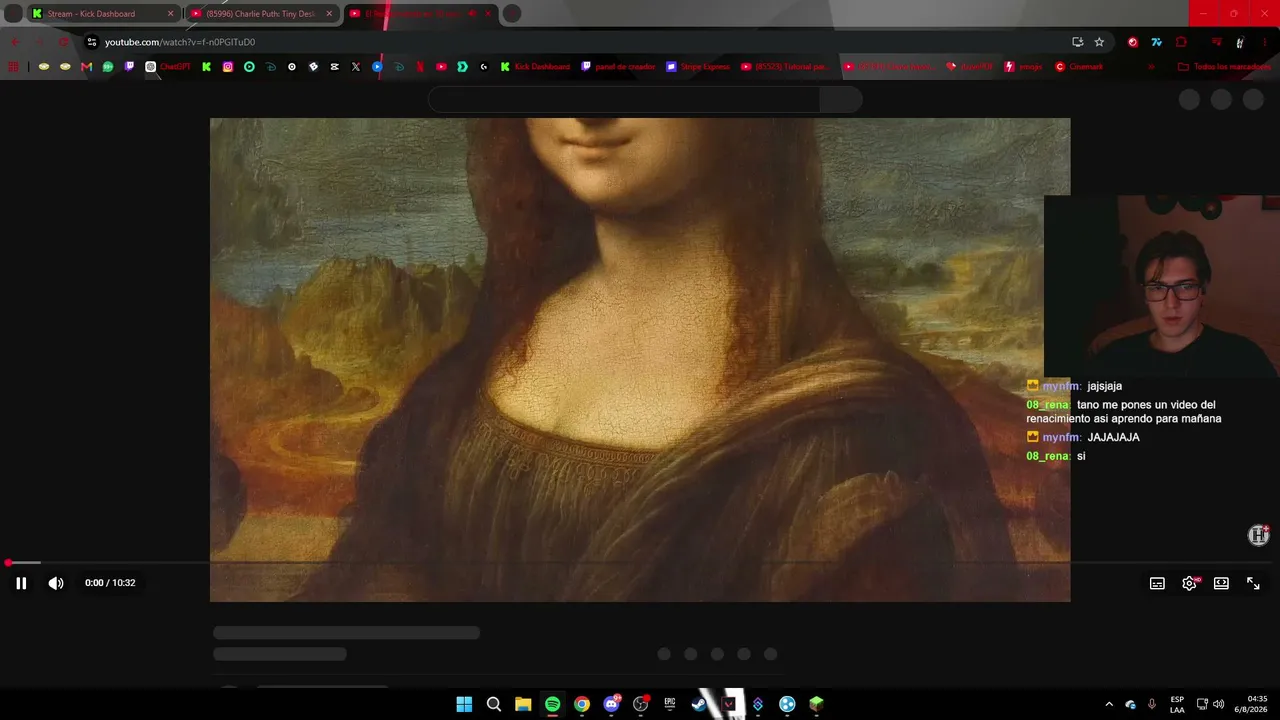Open the Twitch bookmark icon beside Gmail
The width and height of the screenshot is (1280, 720).
tap(129, 67)
